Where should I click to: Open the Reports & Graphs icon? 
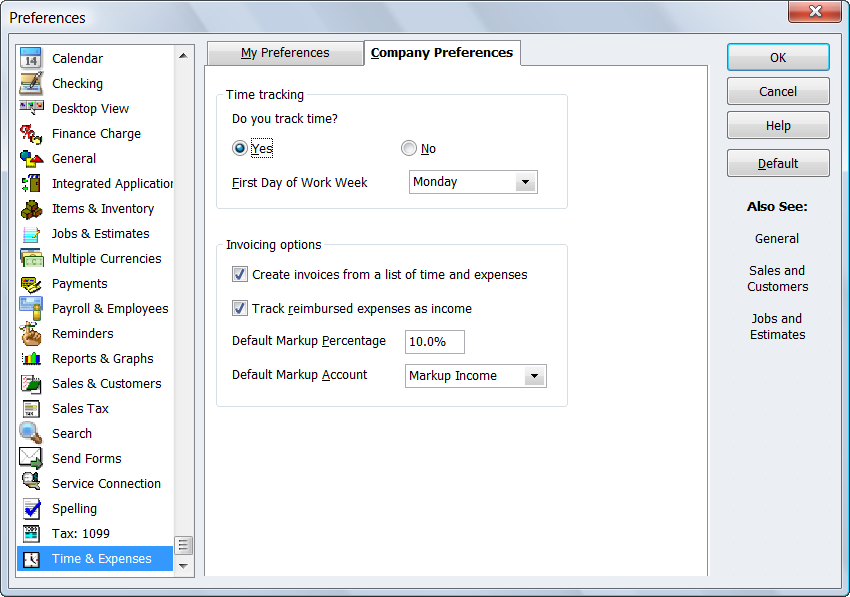pyautogui.click(x=31, y=358)
